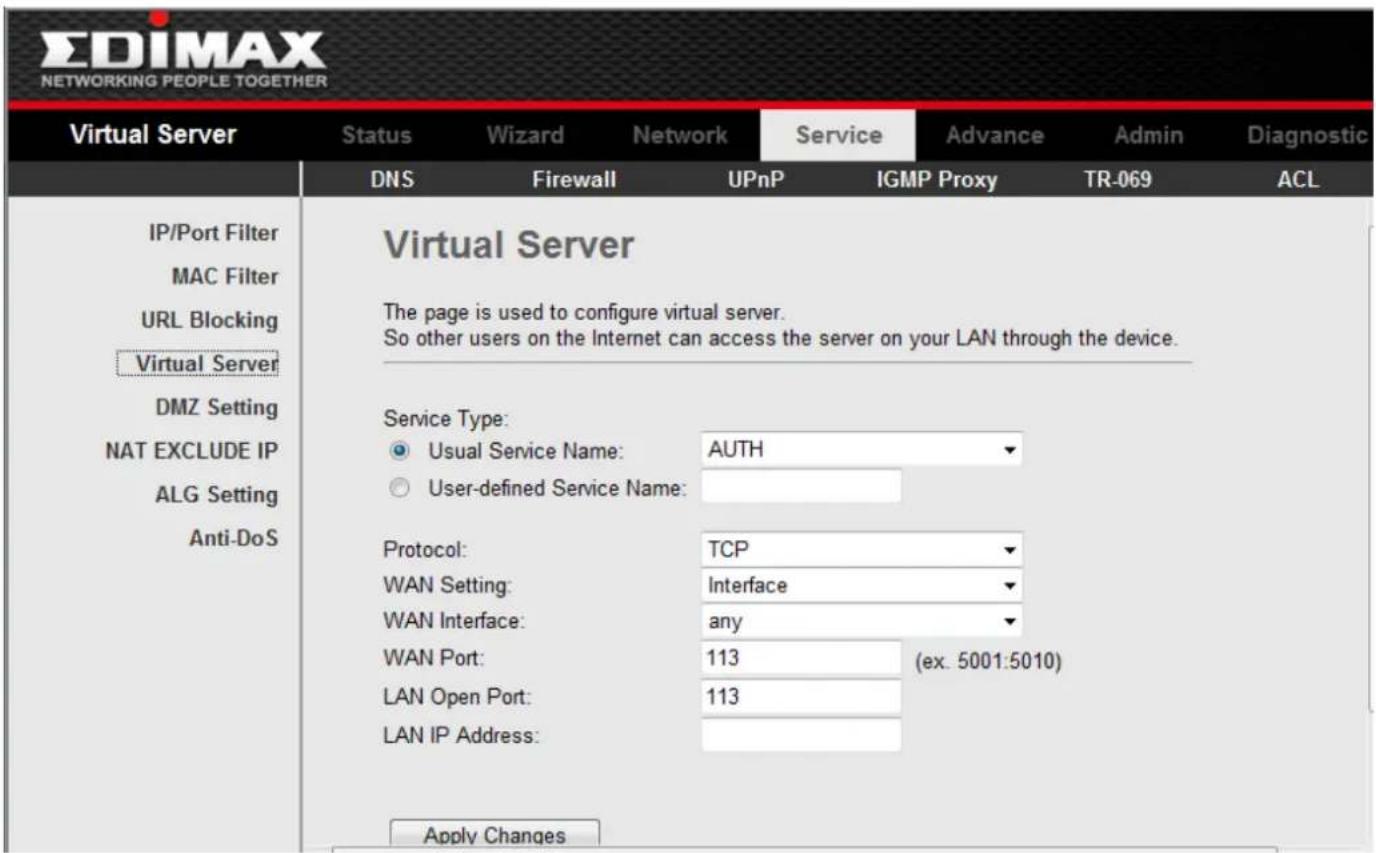This screenshot has height=853, width=1376.
Task: Open Virtual Server in the sidebar
Action: pyautogui.click(x=199, y=364)
